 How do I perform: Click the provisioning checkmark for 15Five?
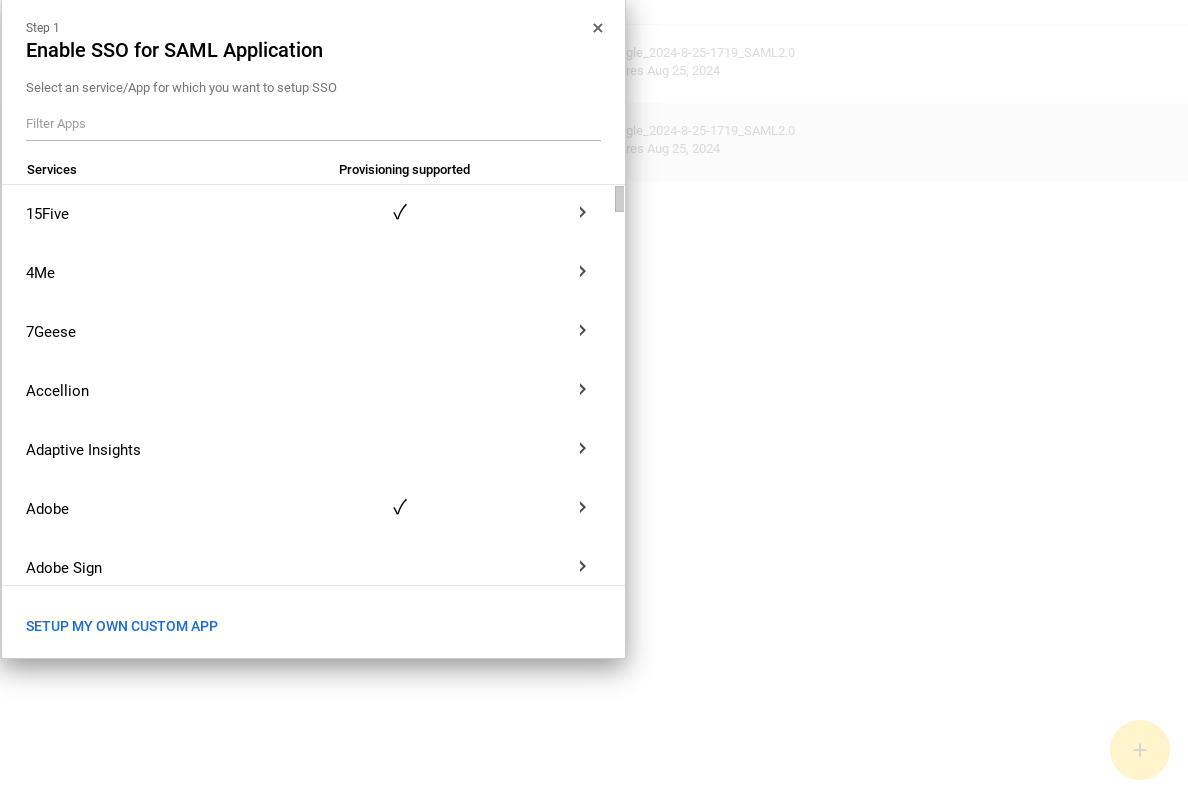[400, 212]
